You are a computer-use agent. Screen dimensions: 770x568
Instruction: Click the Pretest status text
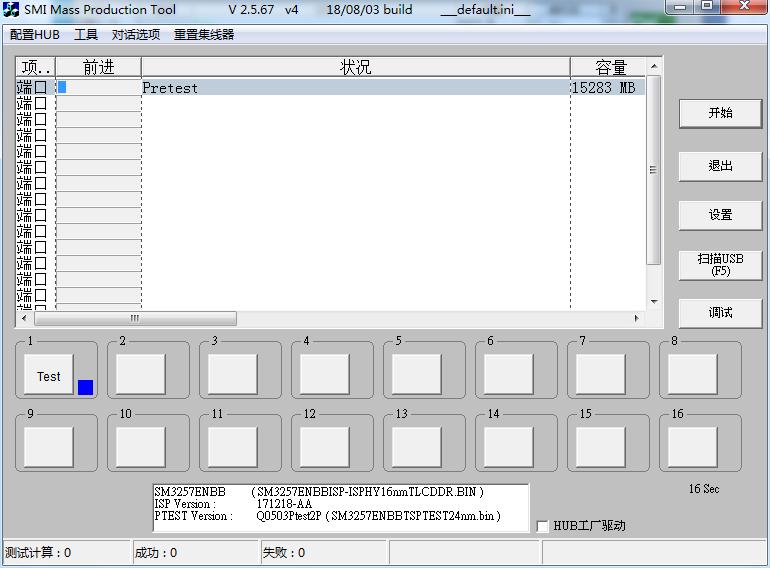170,88
